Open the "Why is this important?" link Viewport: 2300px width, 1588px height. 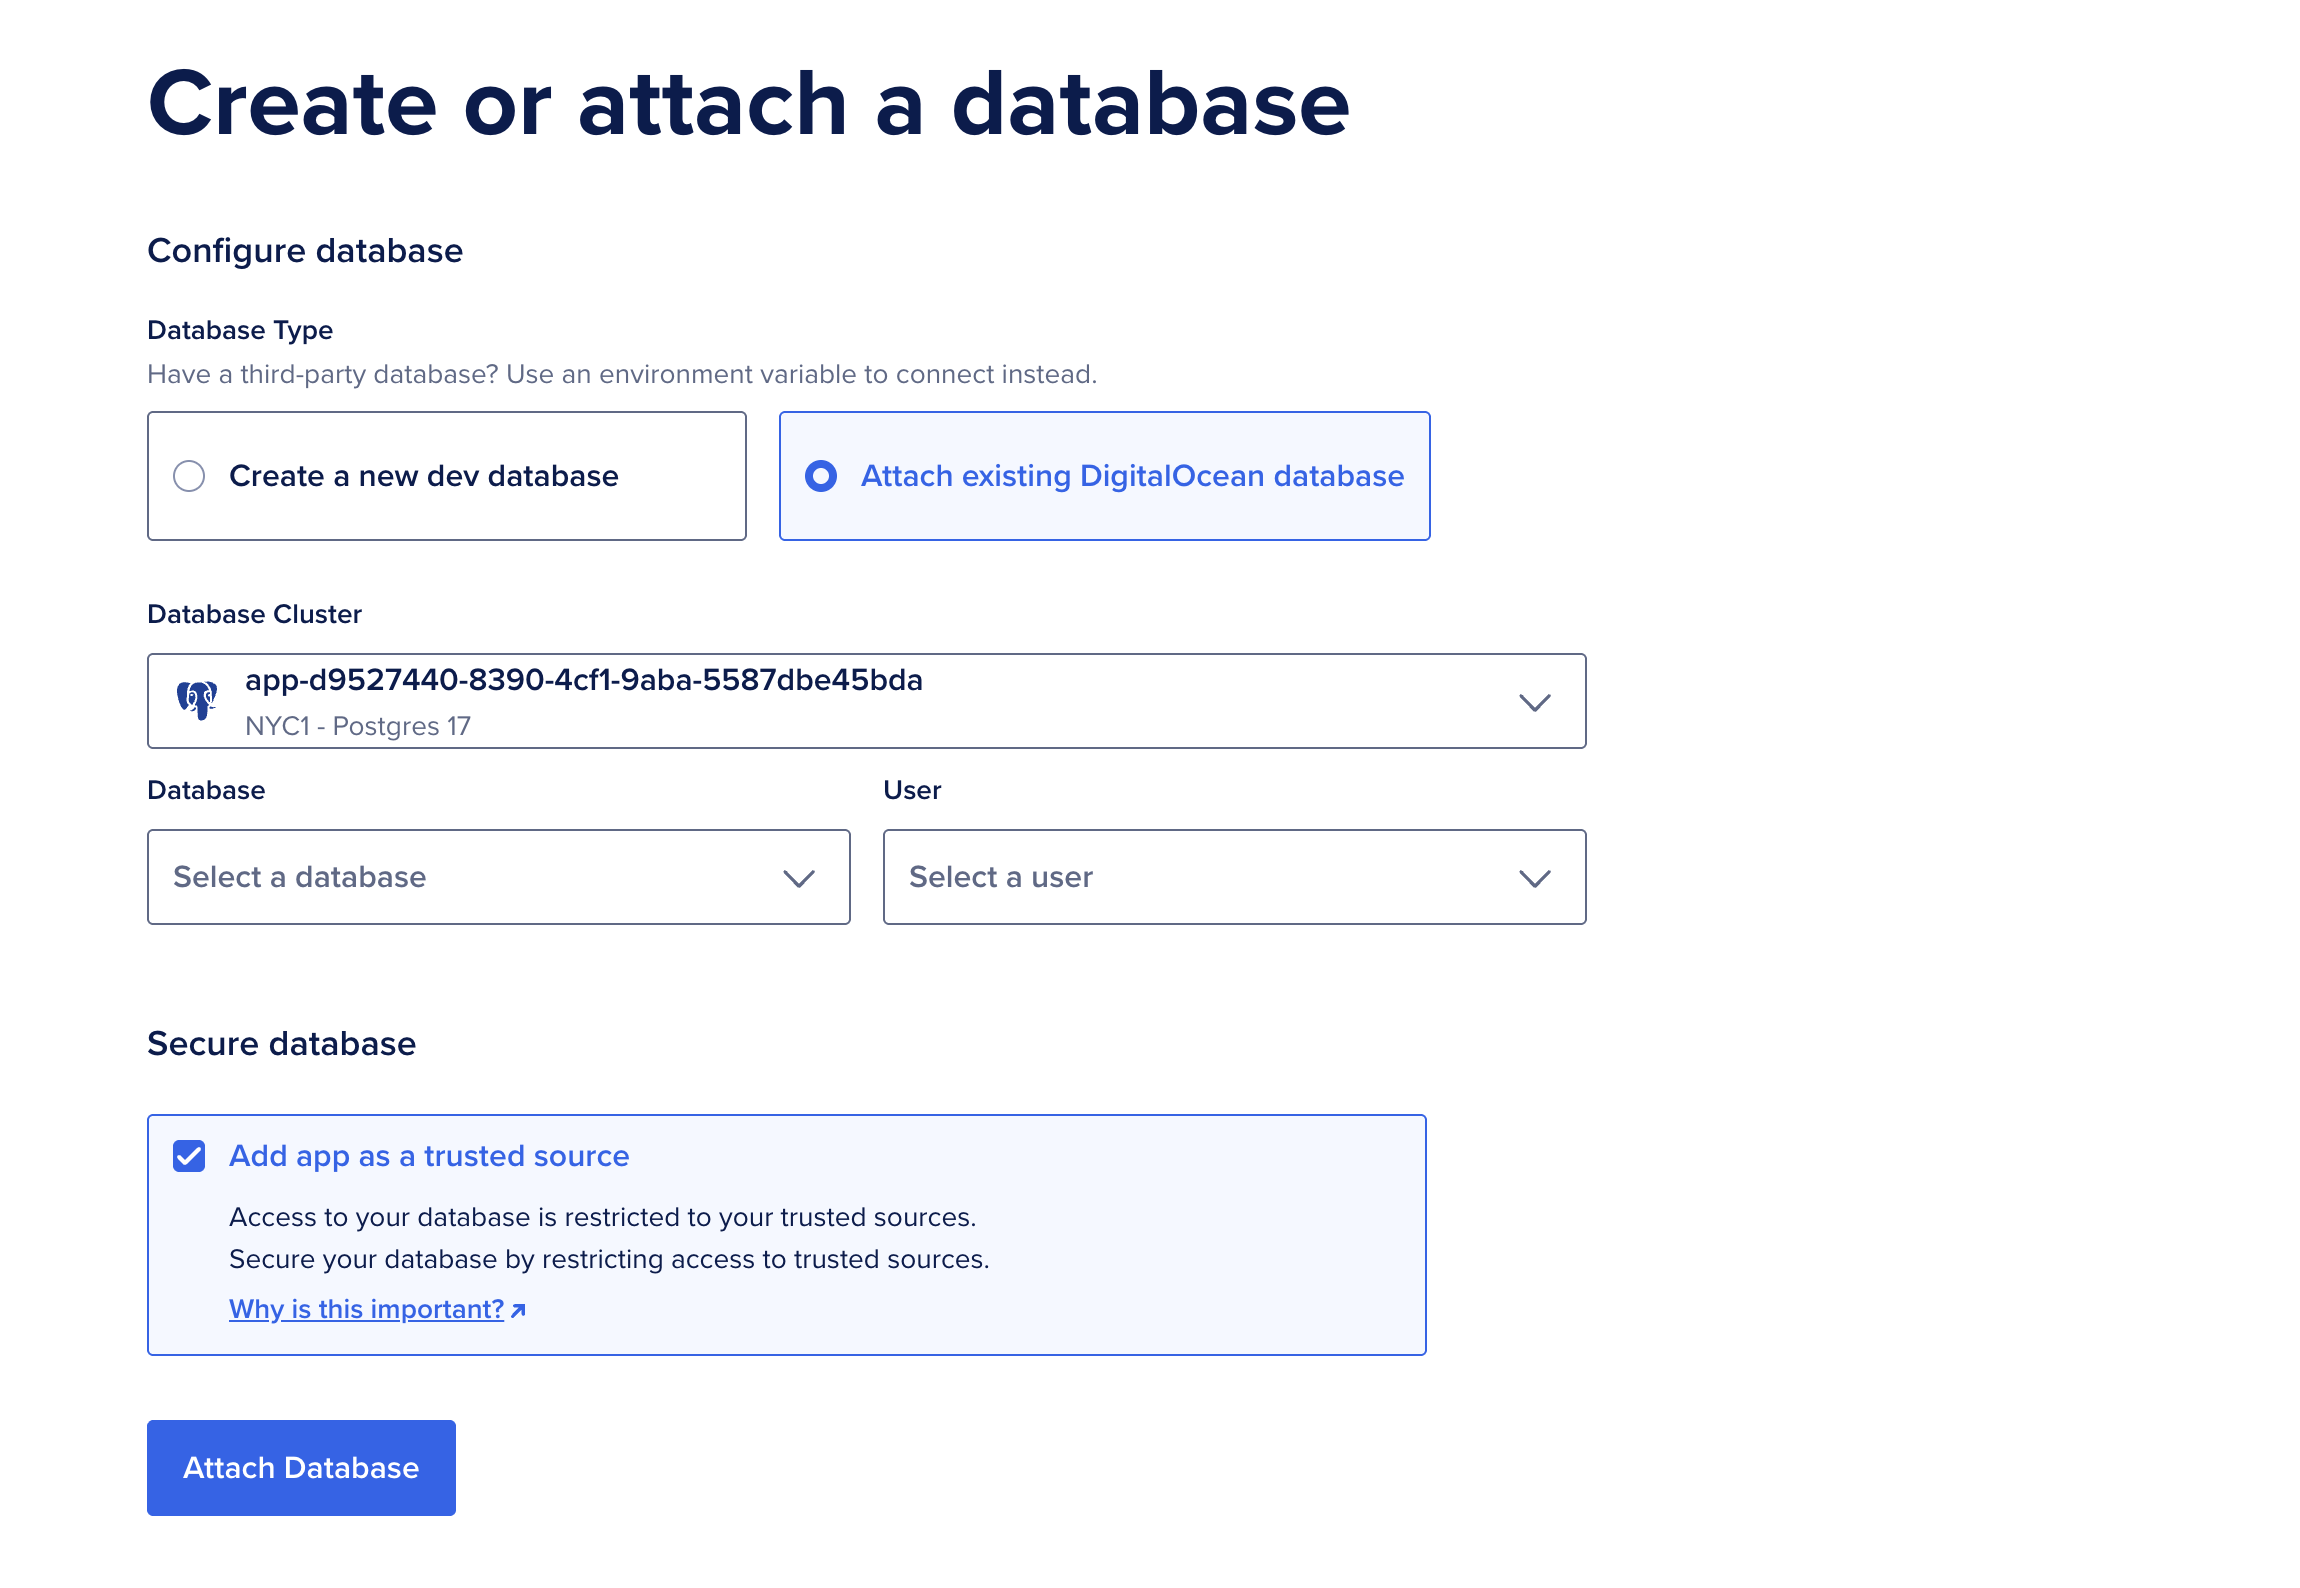click(365, 1309)
